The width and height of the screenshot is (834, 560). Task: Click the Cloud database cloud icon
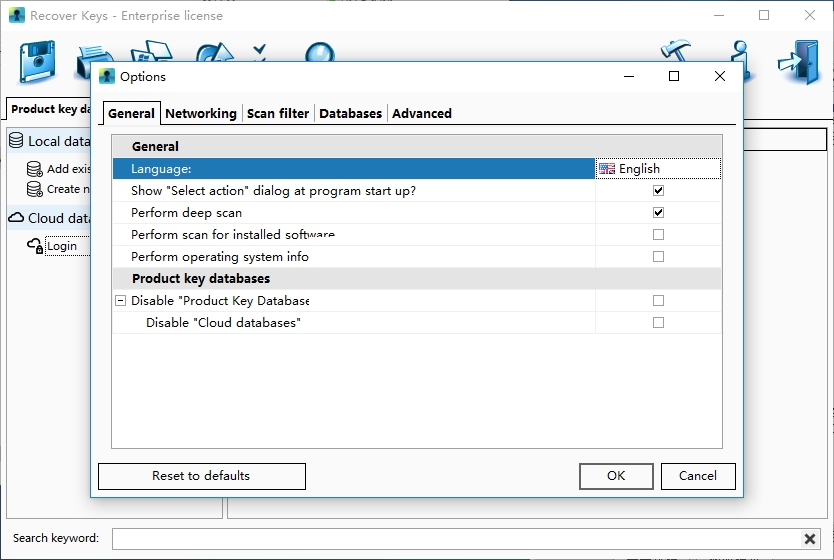coord(16,218)
